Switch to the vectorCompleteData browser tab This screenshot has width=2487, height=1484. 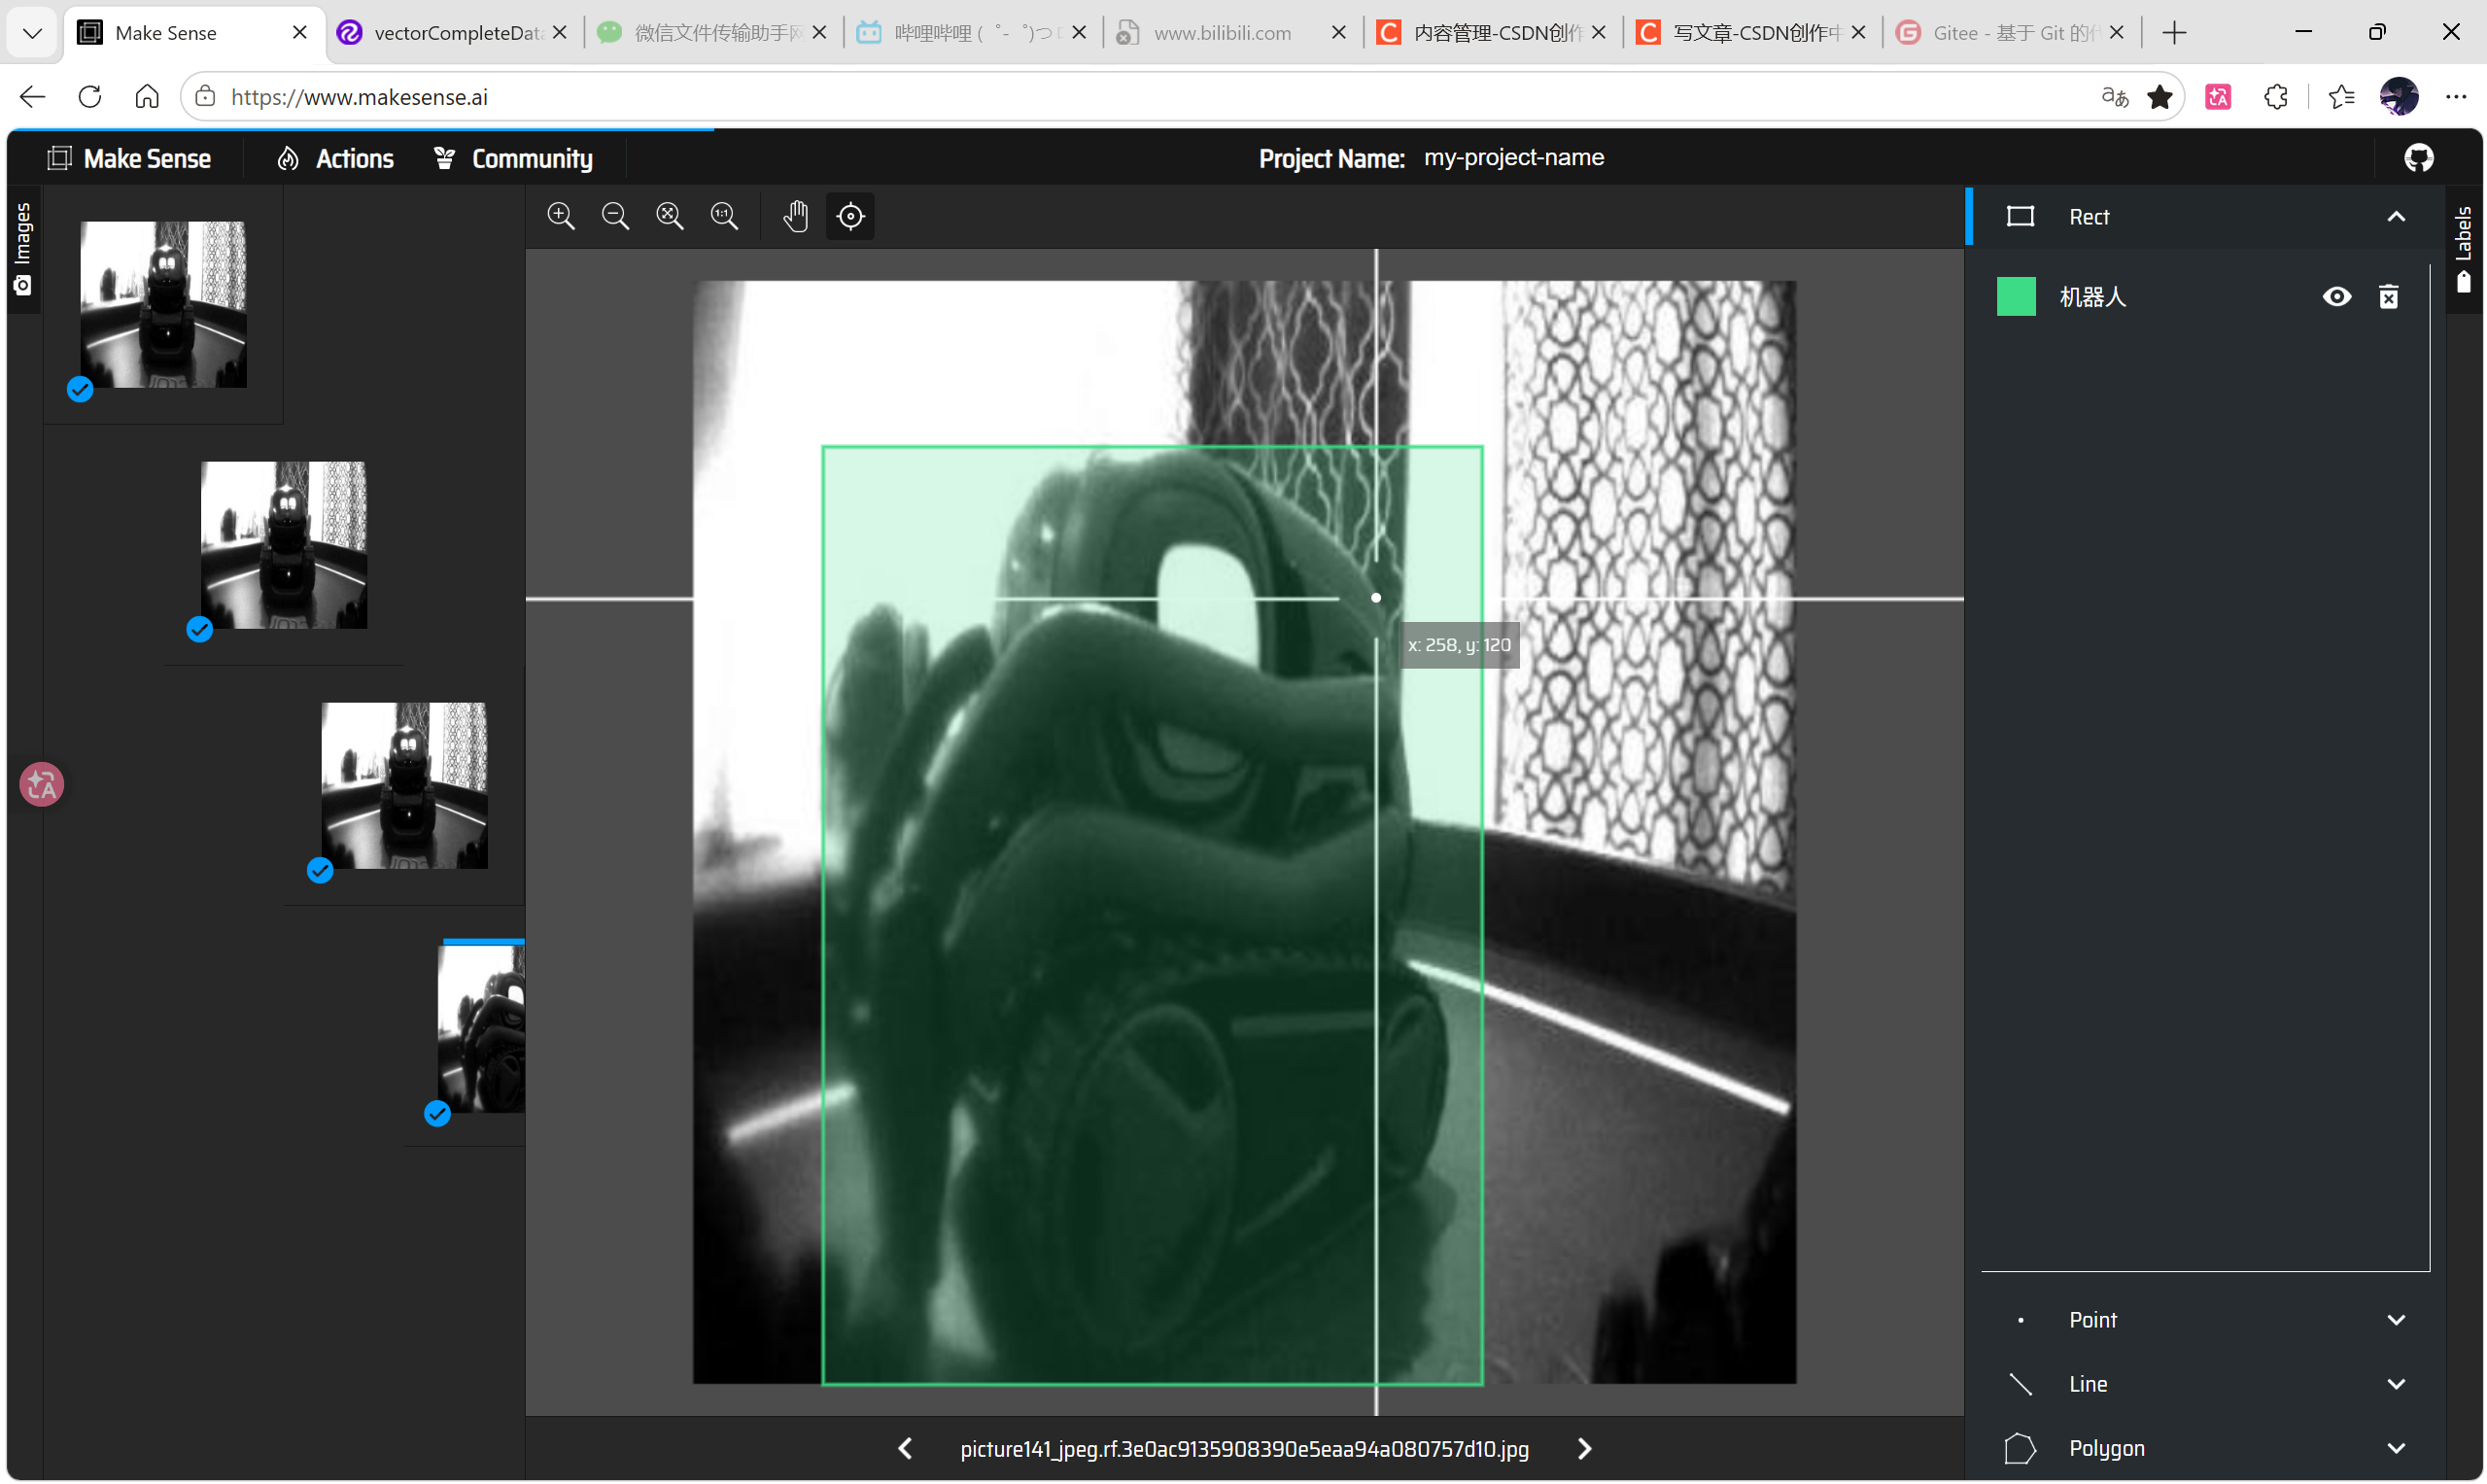[455, 33]
